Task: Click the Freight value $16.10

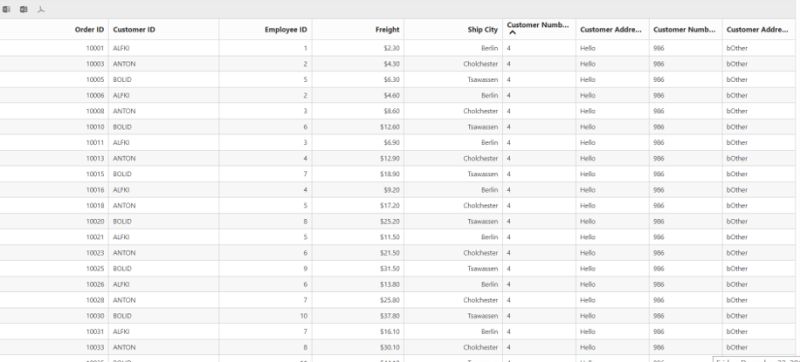Action: tap(390, 331)
